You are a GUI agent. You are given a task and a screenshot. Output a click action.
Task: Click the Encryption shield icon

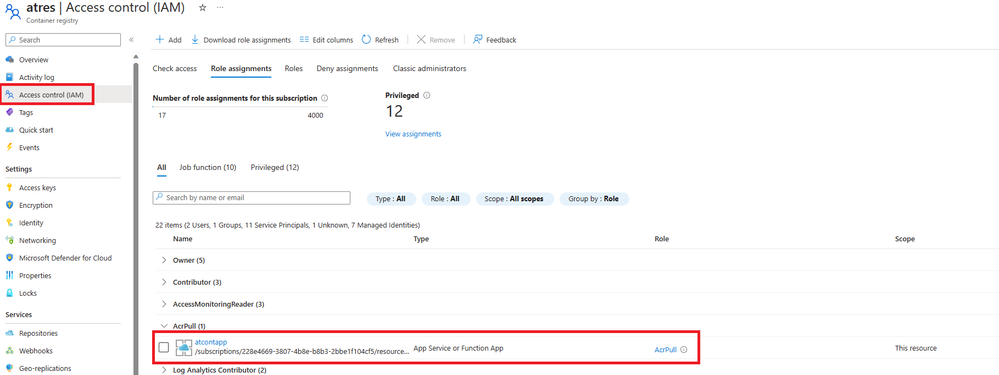(10, 206)
